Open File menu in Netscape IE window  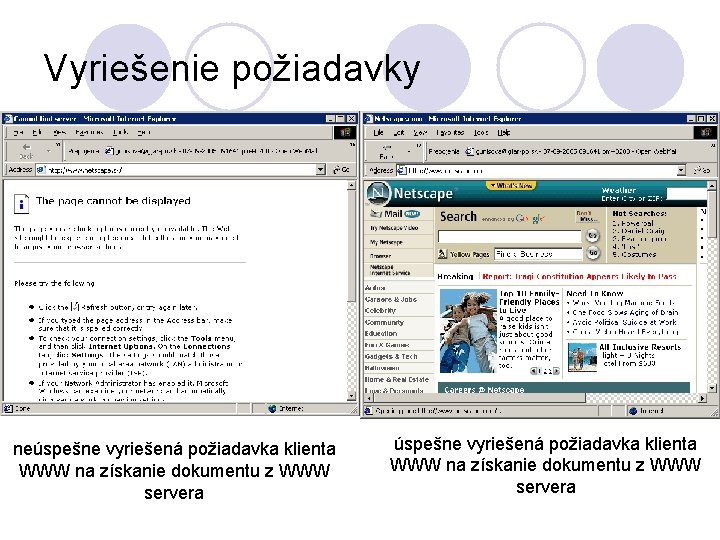[378, 132]
